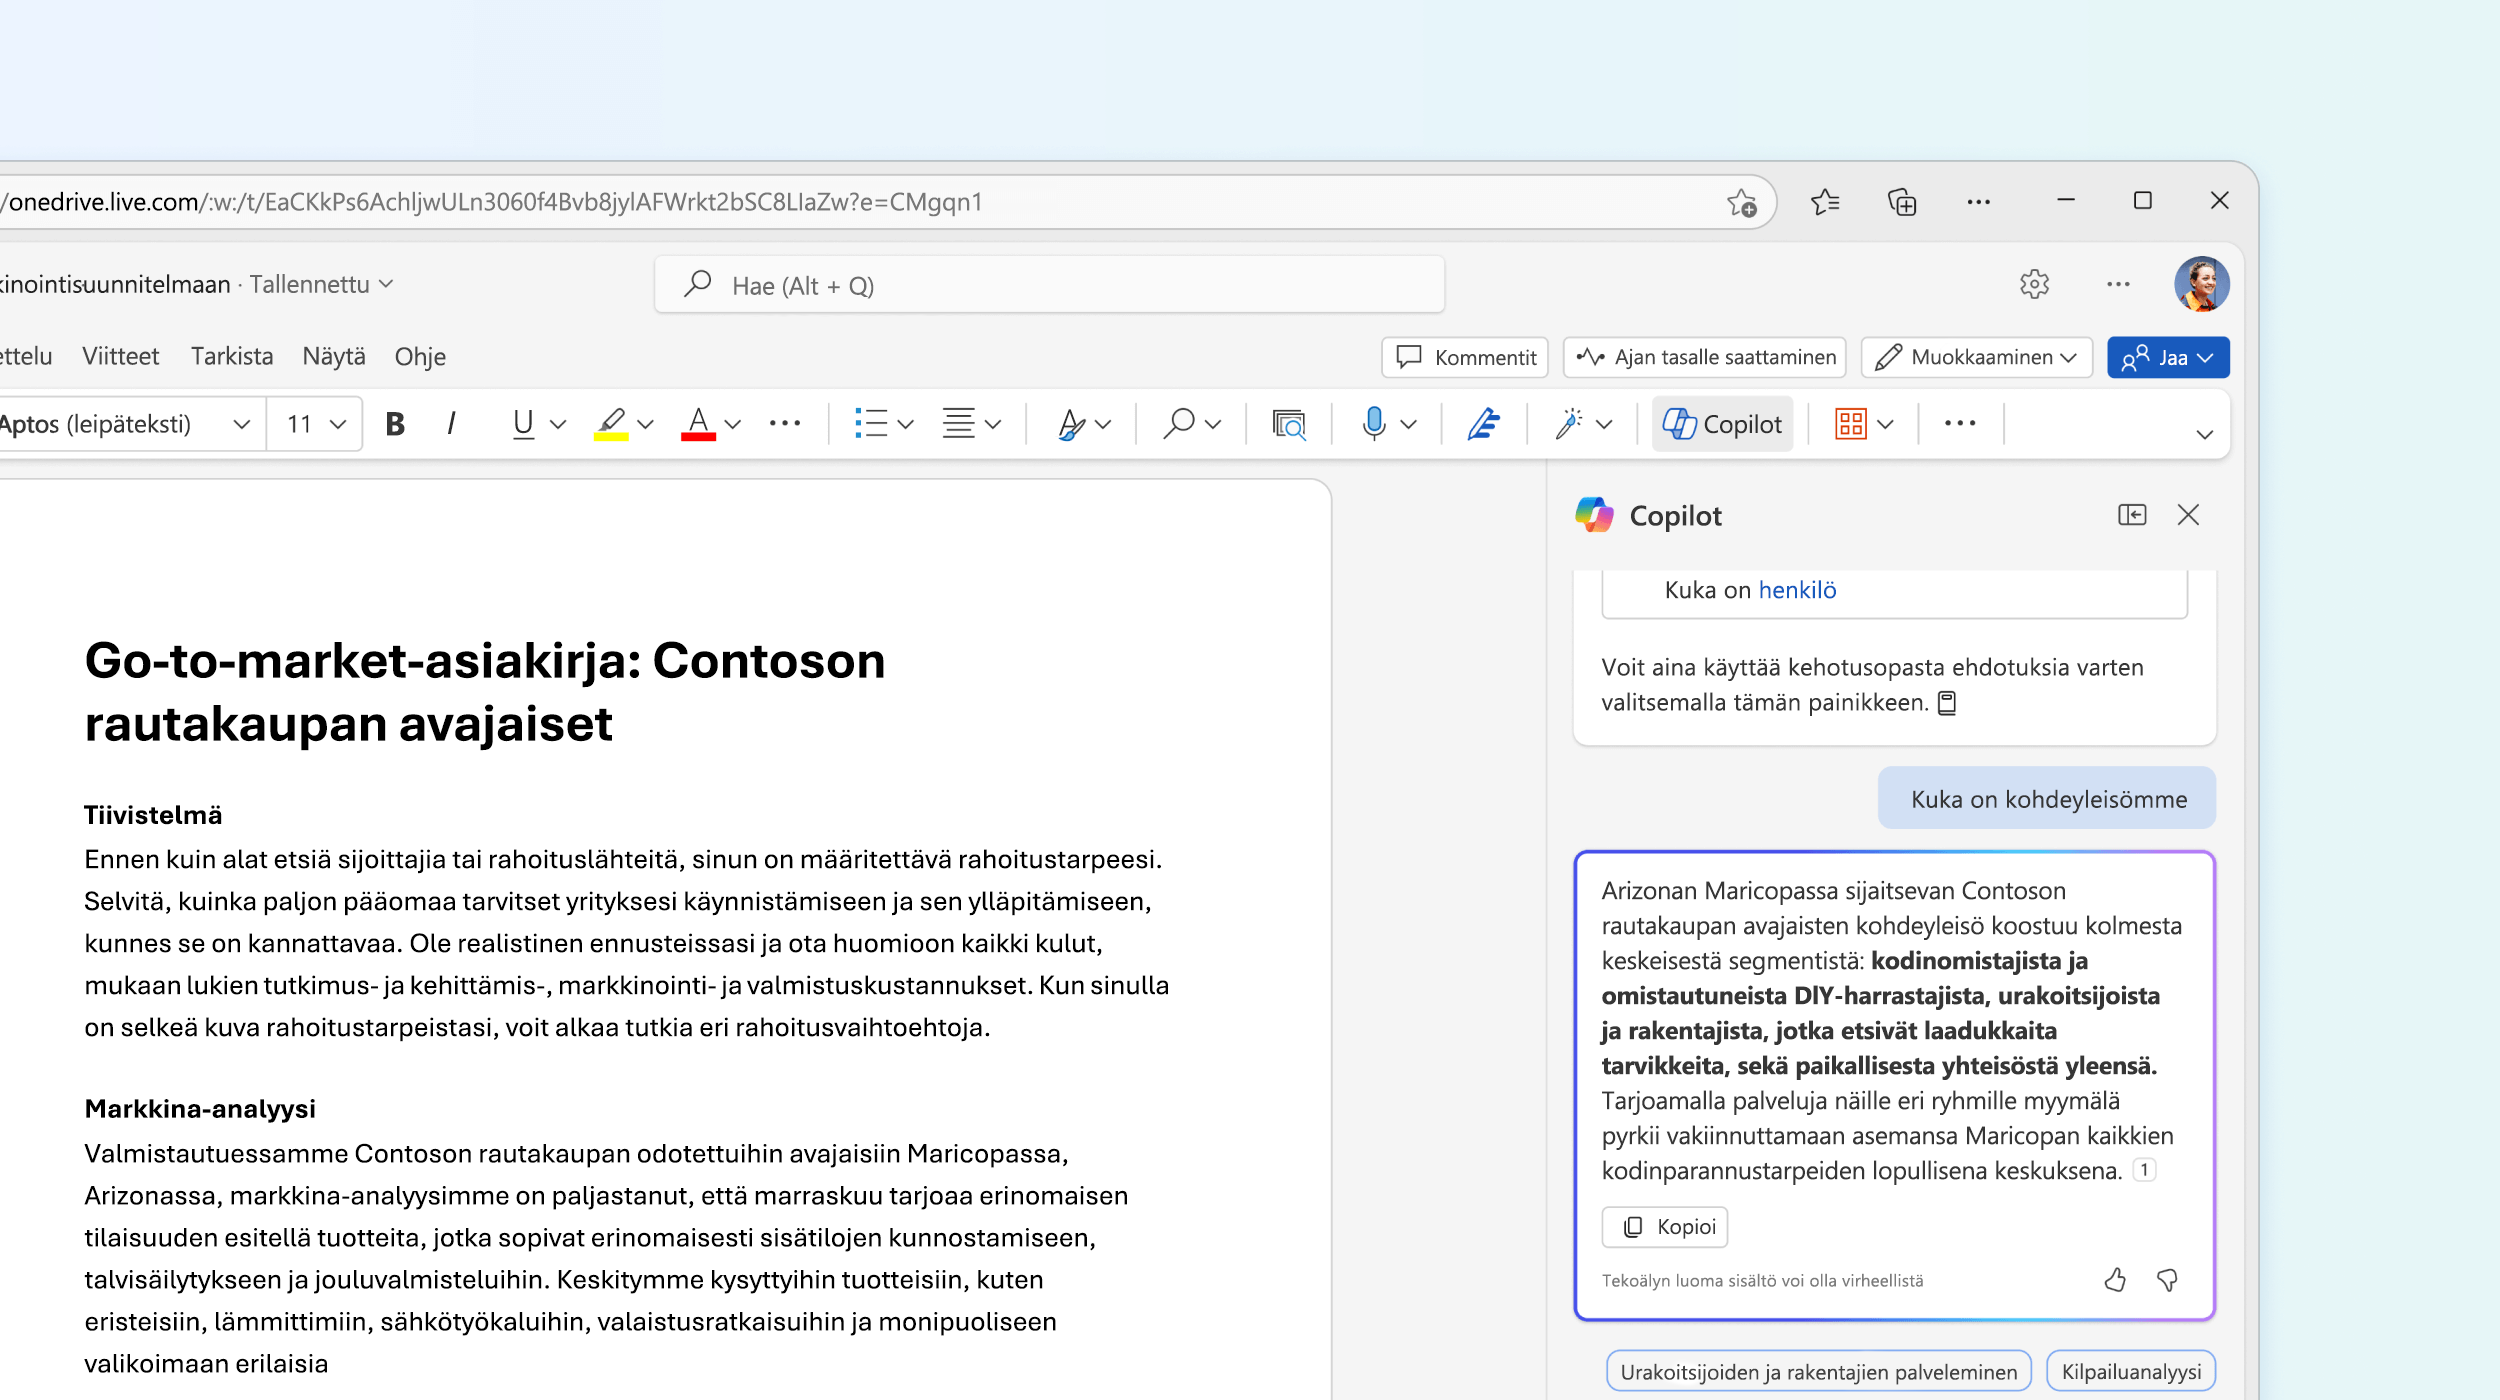Expand the ribbon display chevron
The height and width of the screenshot is (1400, 2500).
[2204, 435]
